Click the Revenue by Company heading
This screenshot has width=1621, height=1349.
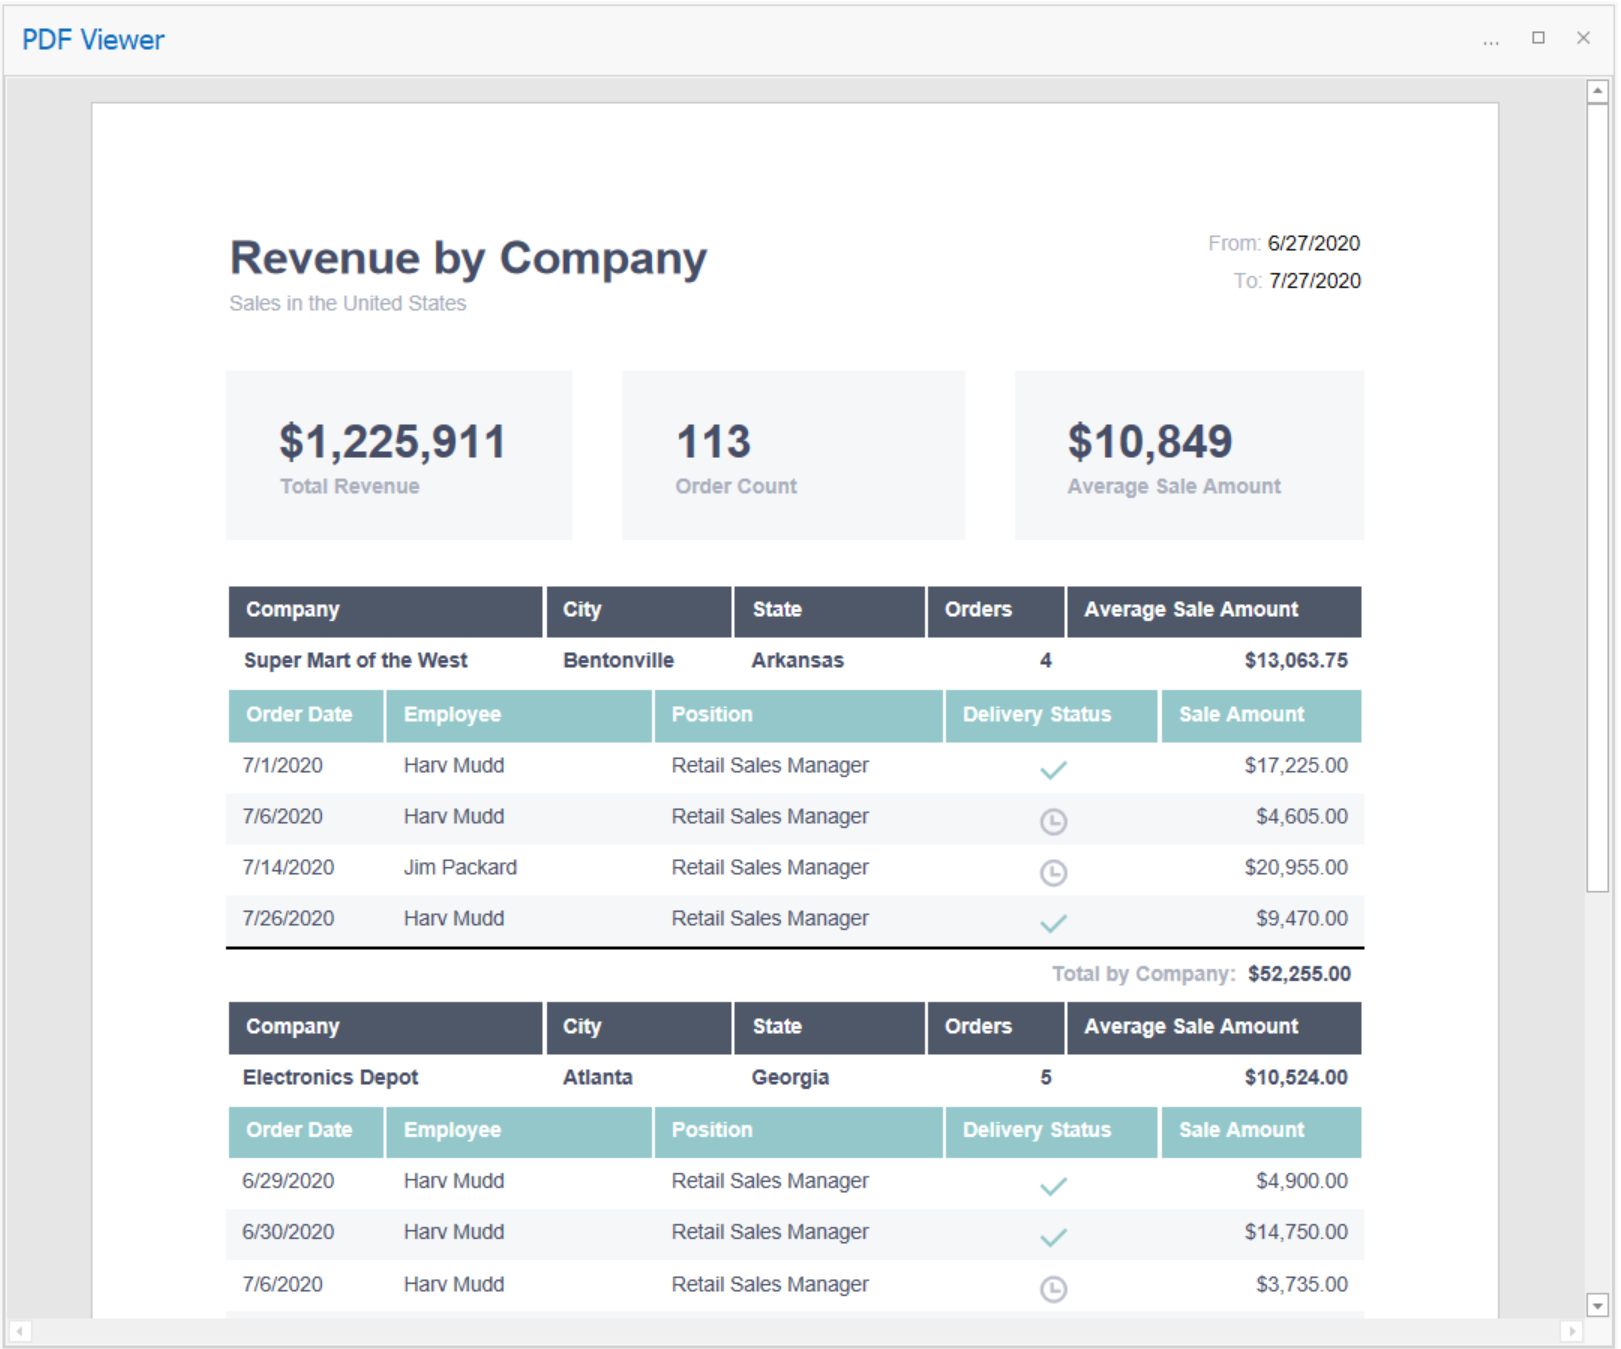468,258
